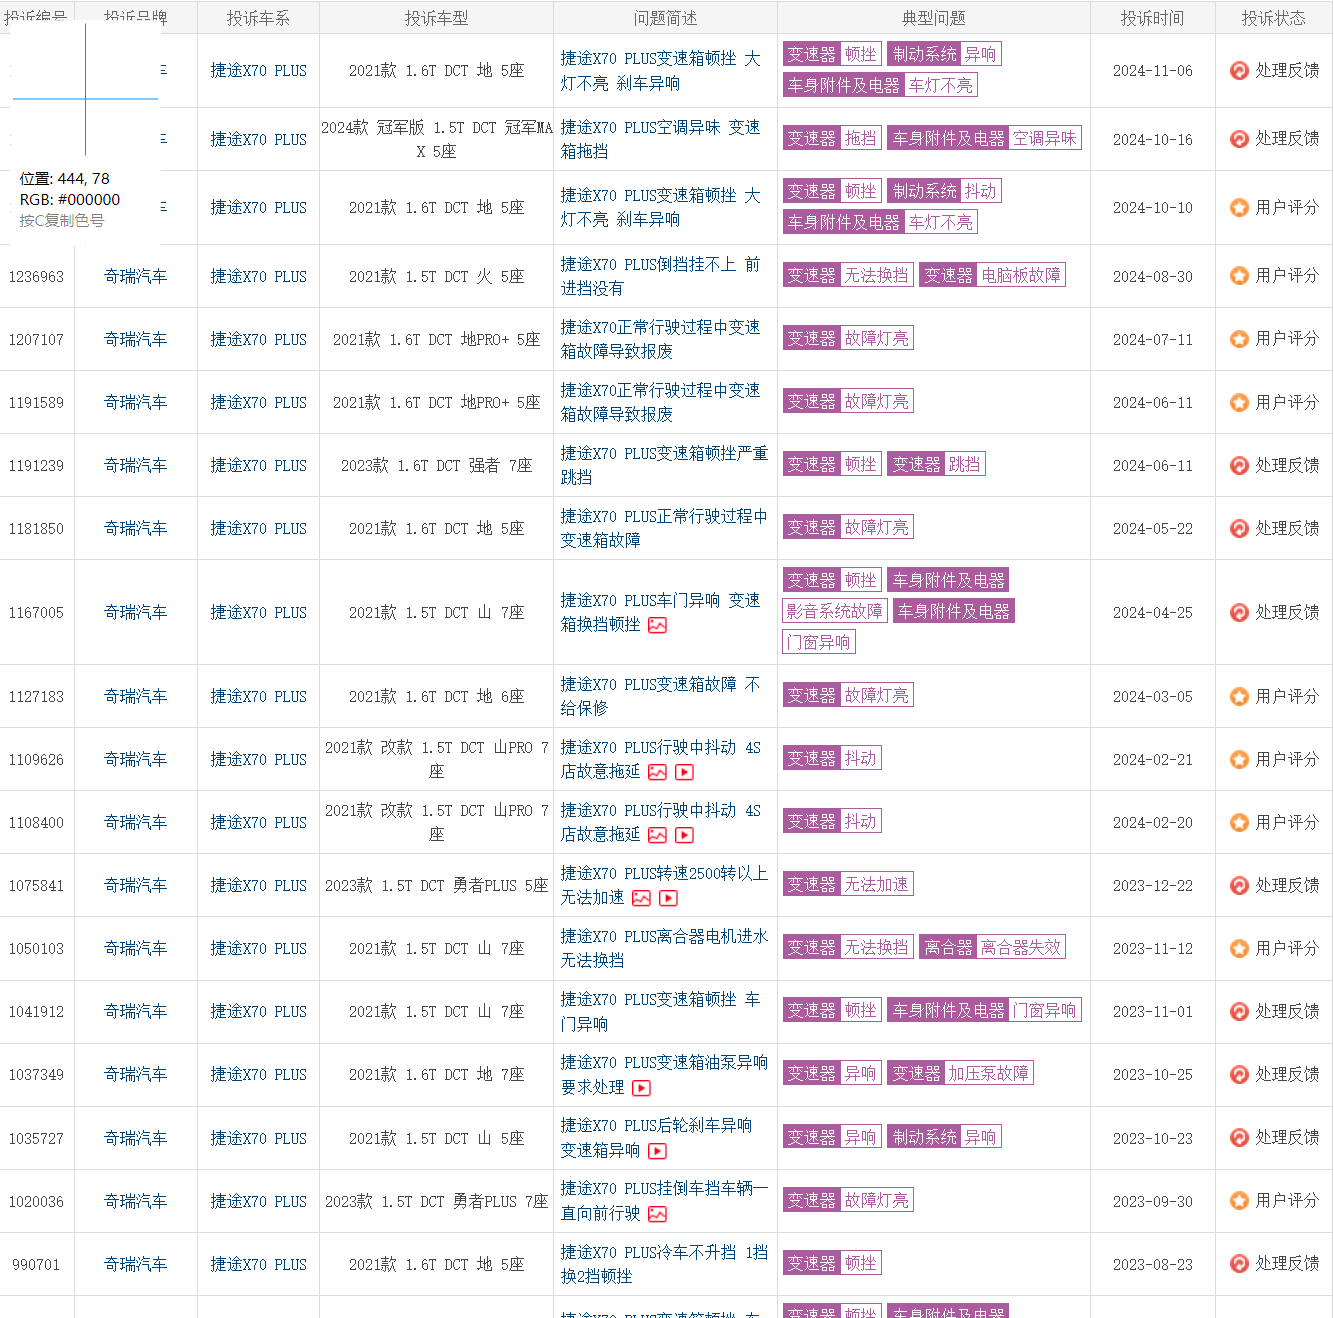Play video icon for 转速2500转以上无法加速 complaint
The width and height of the screenshot is (1334, 1318).
[x=668, y=898]
